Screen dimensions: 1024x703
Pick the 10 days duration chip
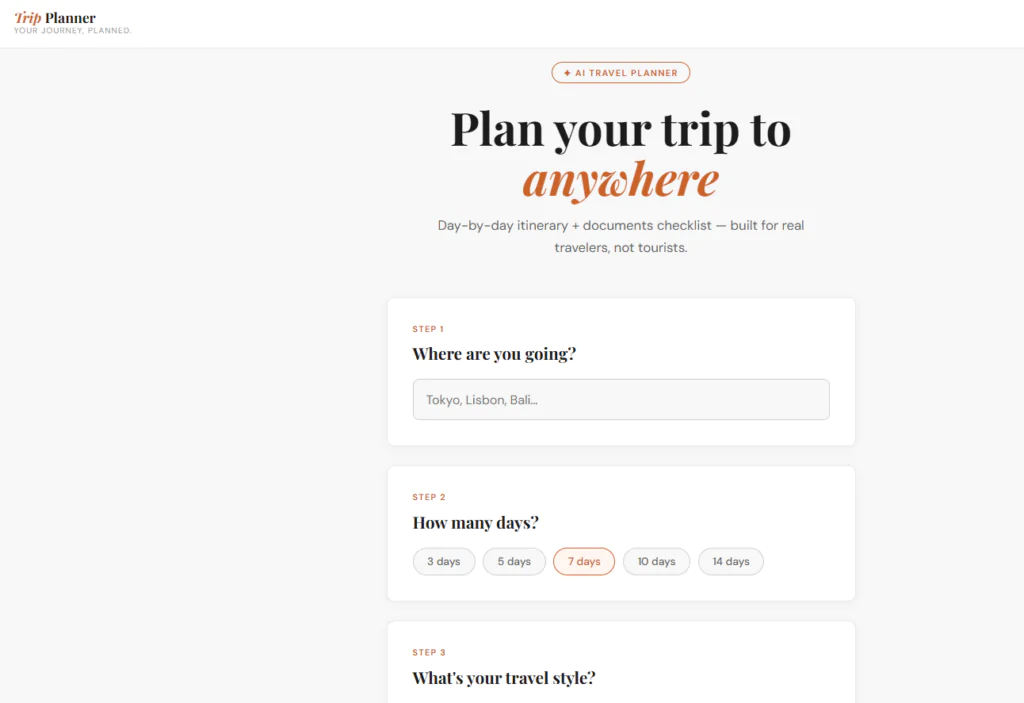[656, 562]
